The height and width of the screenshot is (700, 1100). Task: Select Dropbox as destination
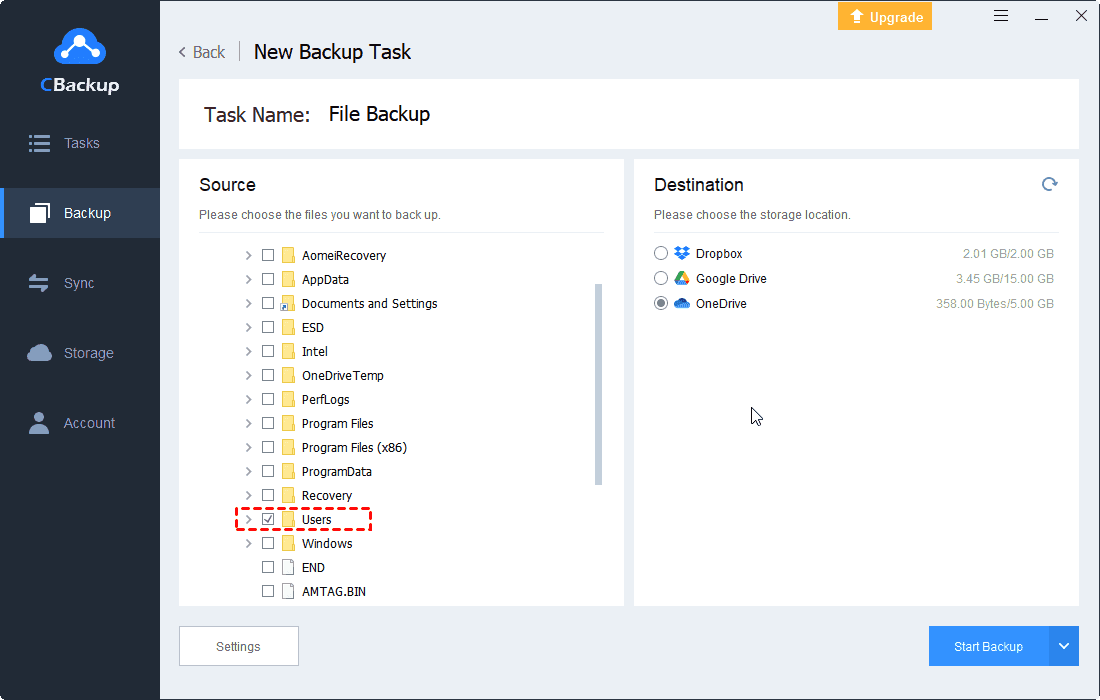[x=660, y=253]
